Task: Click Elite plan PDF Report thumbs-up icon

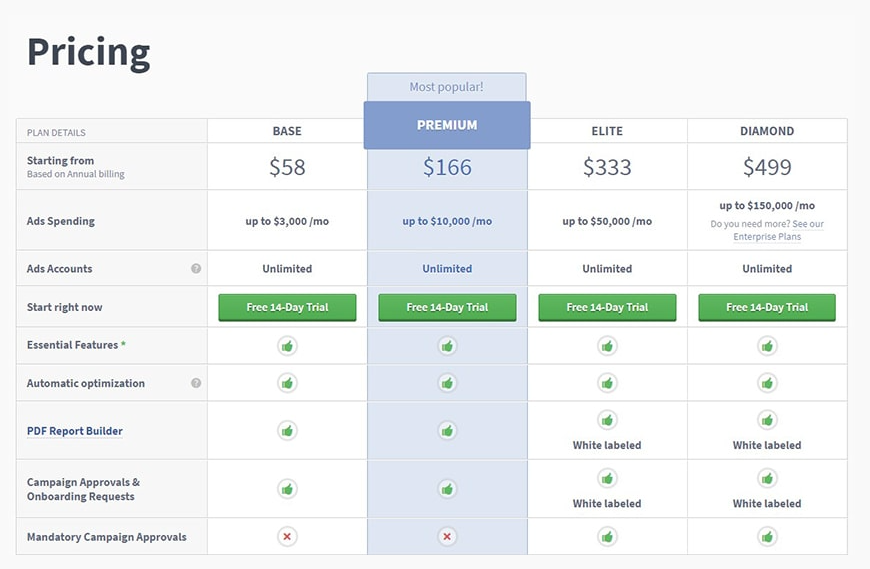Action: pos(607,420)
